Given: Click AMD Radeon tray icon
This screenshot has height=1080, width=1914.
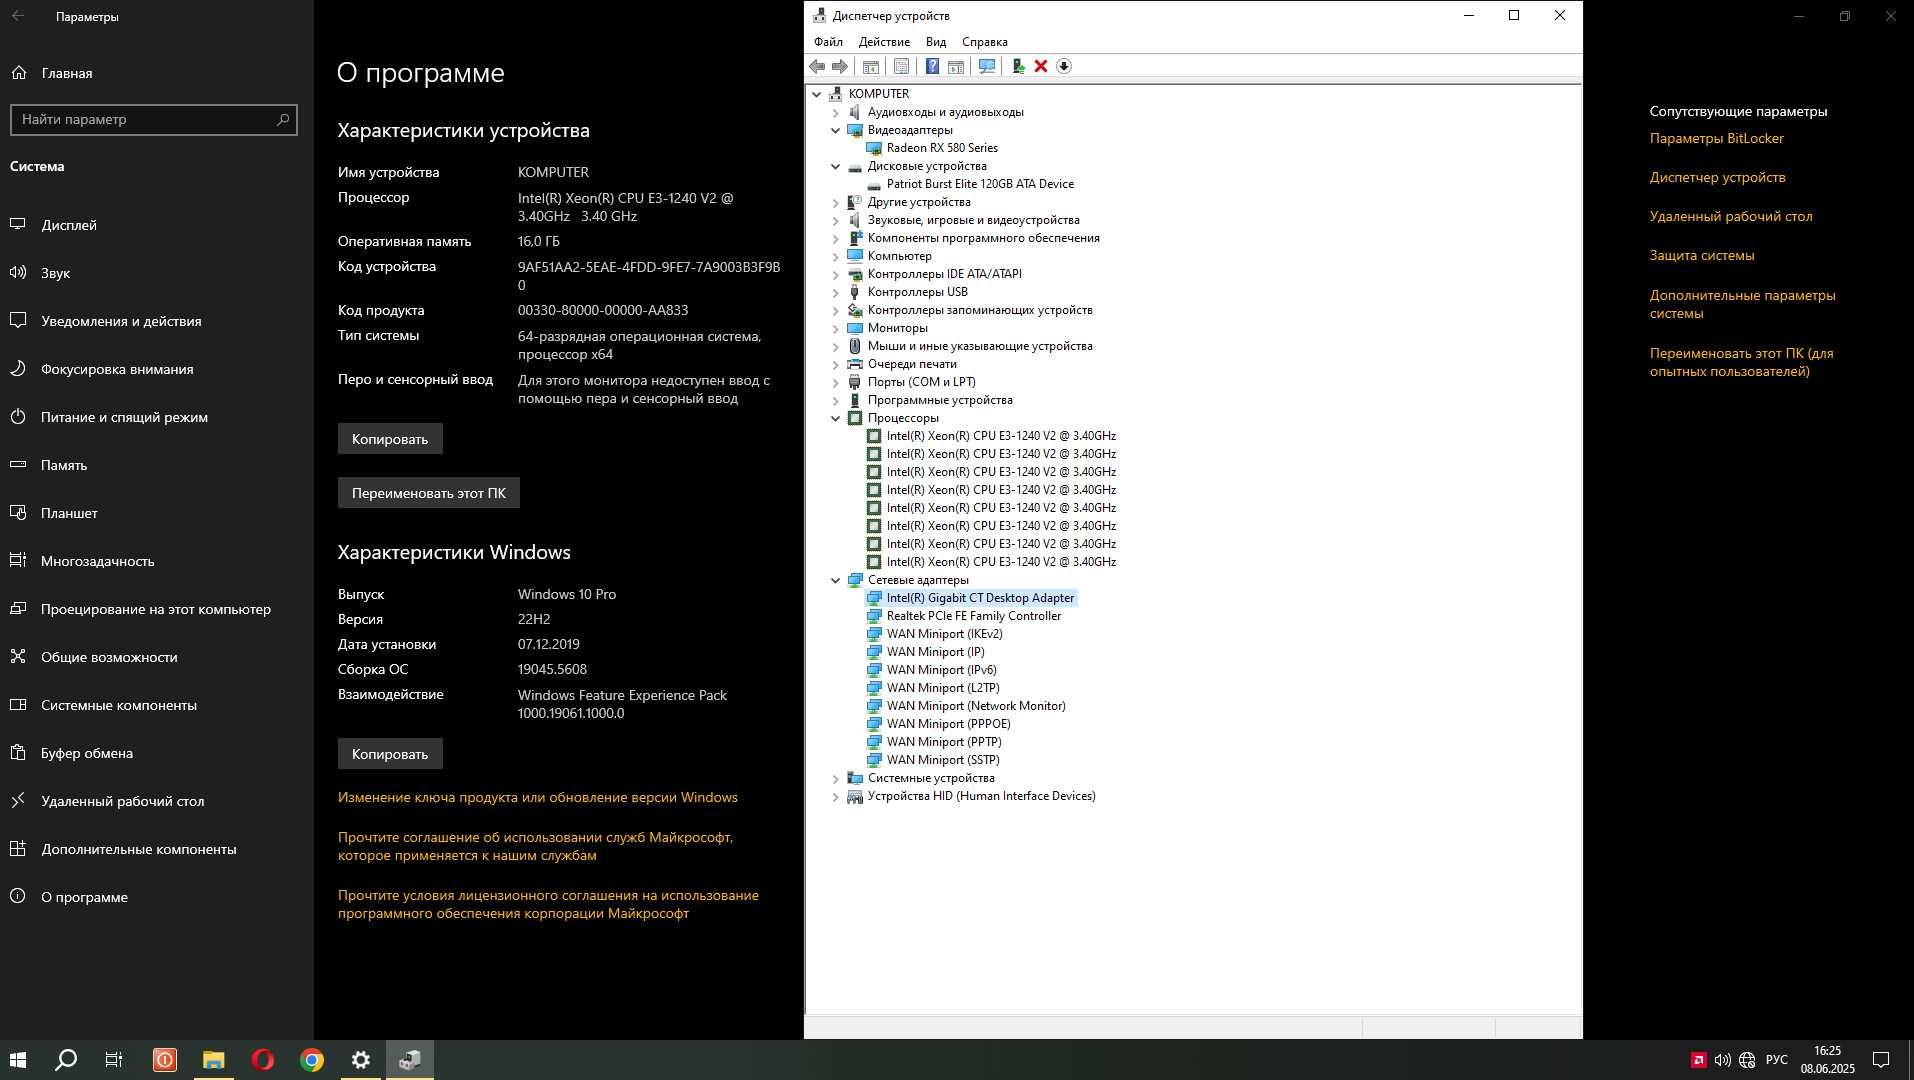Looking at the screenshot, I should tap(1698, 1060).
